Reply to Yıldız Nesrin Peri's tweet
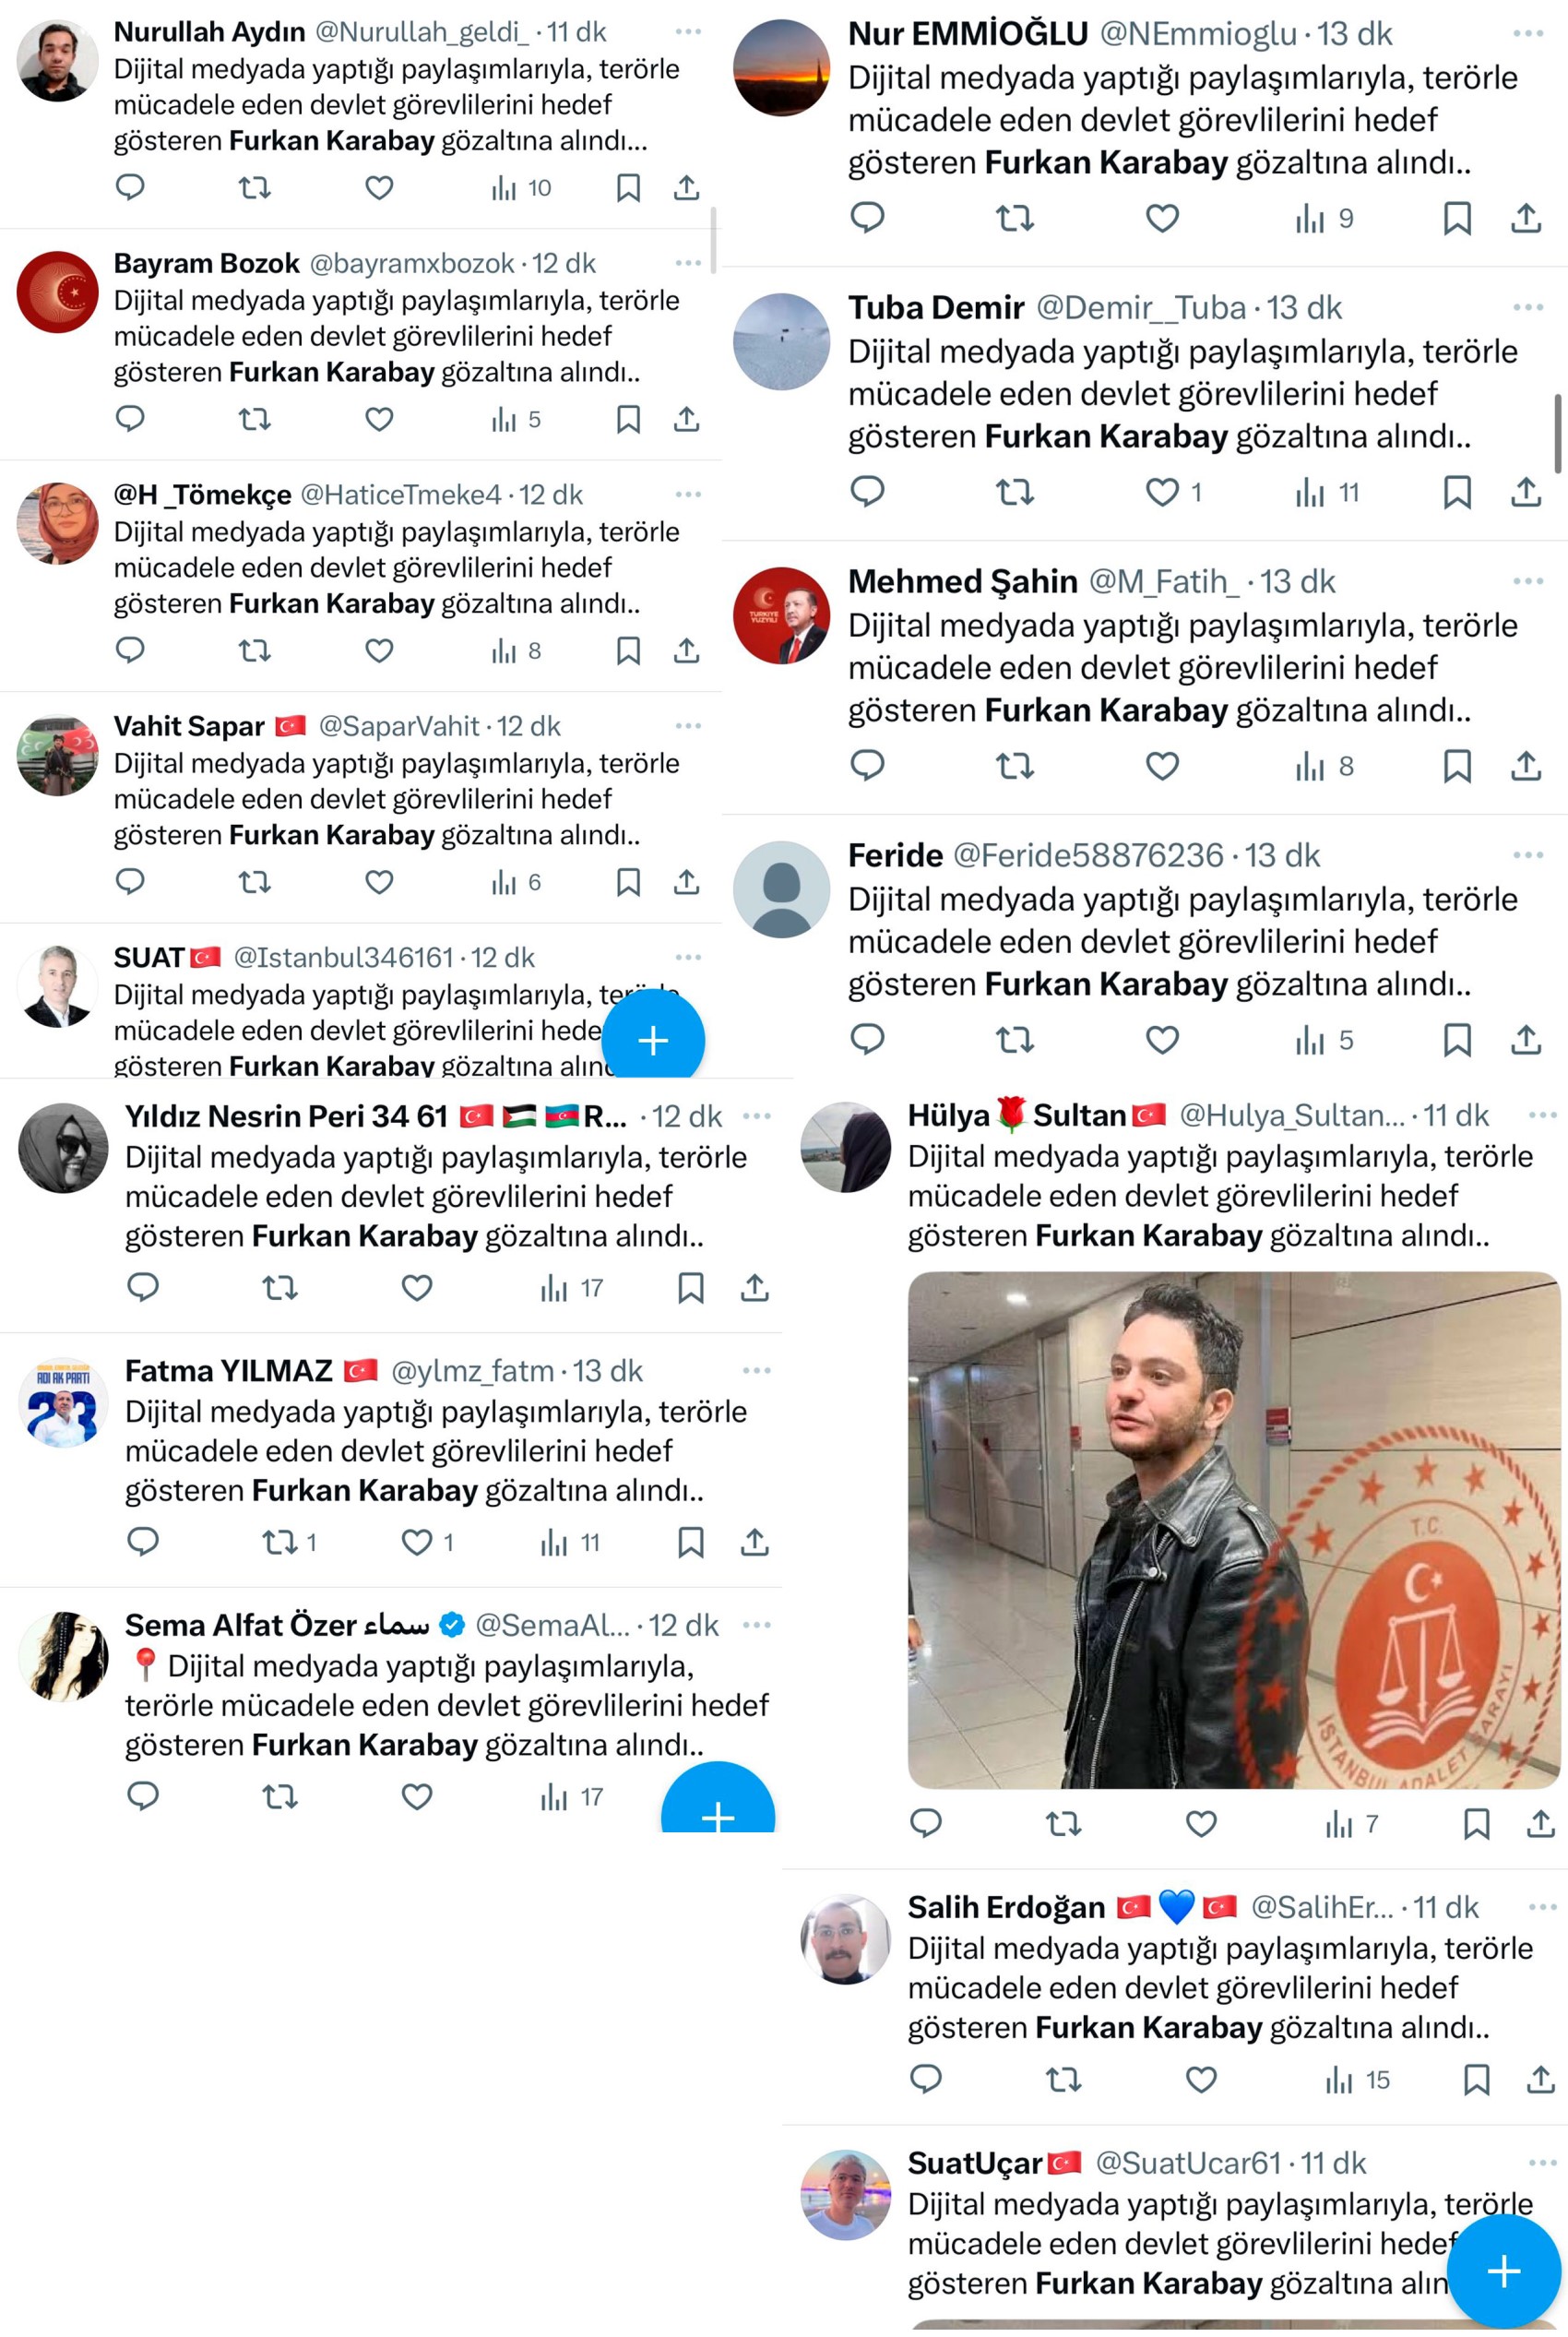The height and width of the screenshot is (2337, 1568). [x=143, y=1287]
